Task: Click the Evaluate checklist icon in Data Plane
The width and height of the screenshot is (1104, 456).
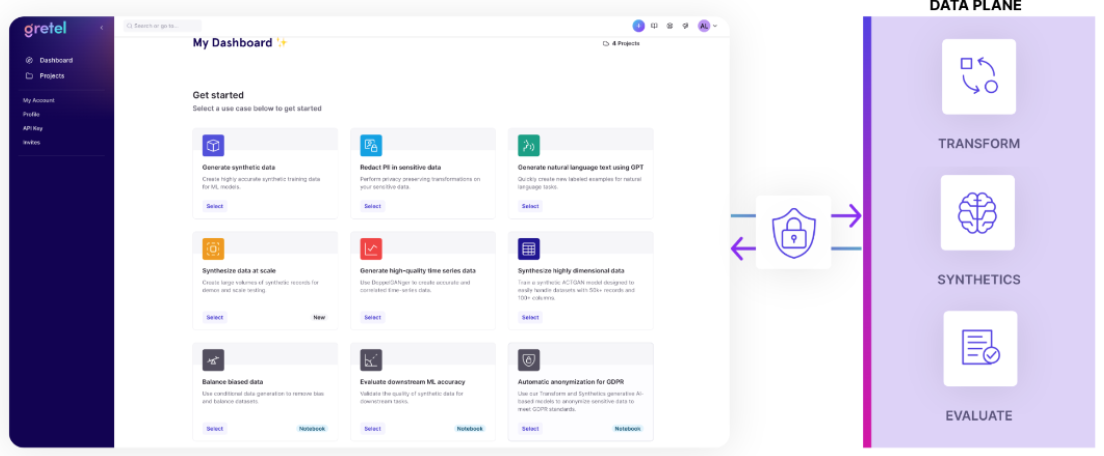Action: (x=980, y=348)
